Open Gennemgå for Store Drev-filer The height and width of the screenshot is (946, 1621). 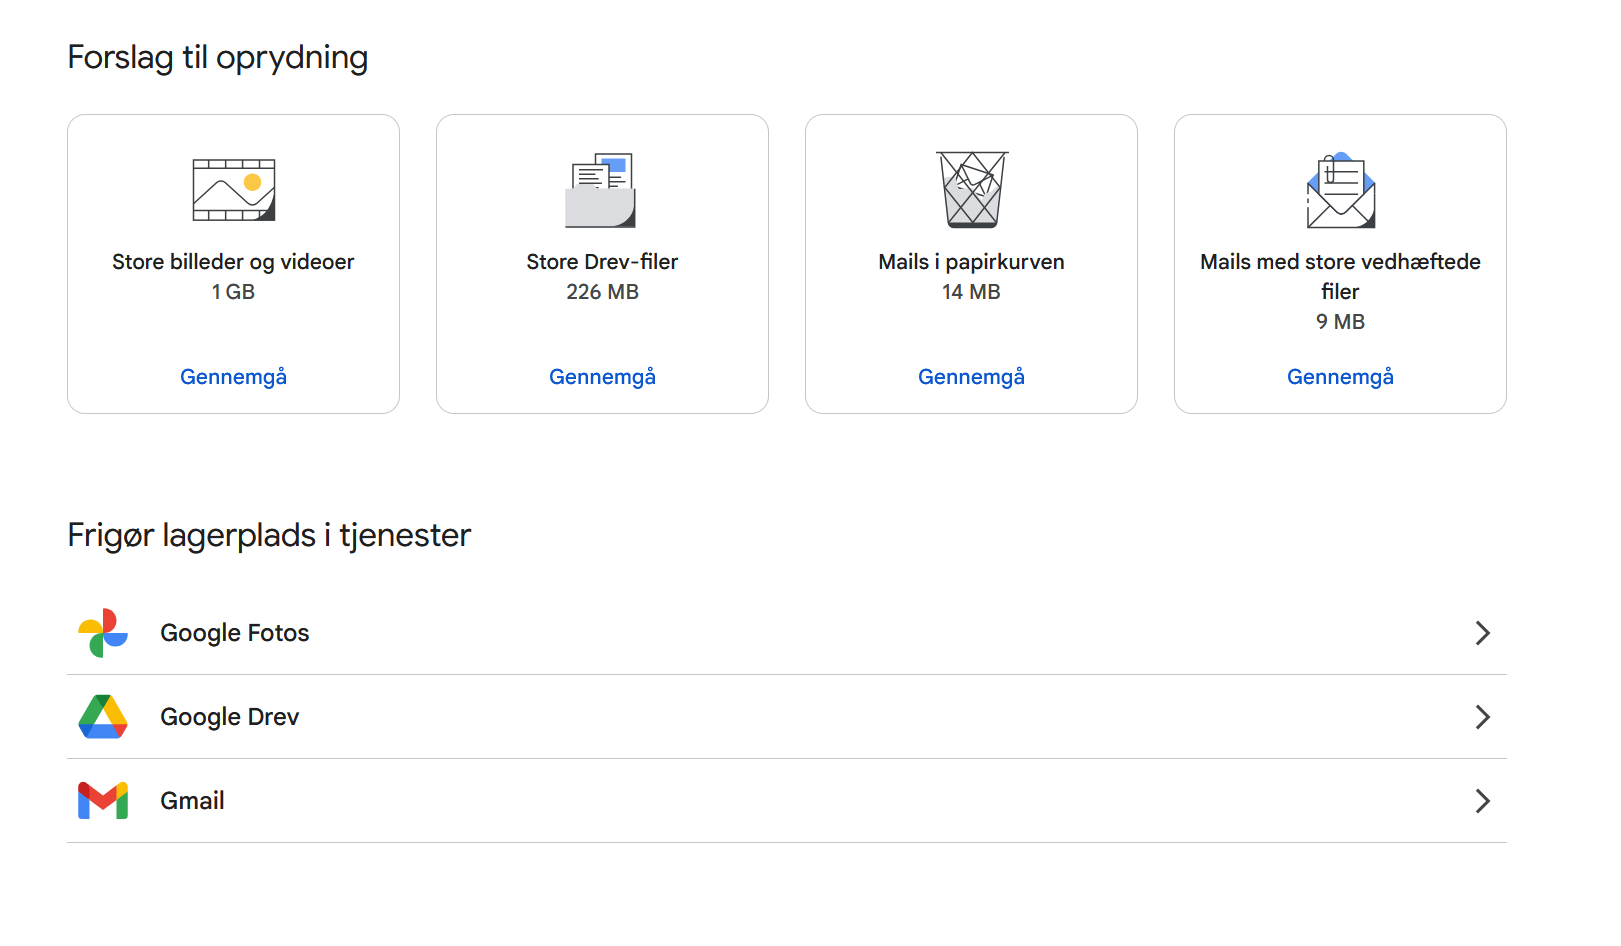click(x=602, y=377)
